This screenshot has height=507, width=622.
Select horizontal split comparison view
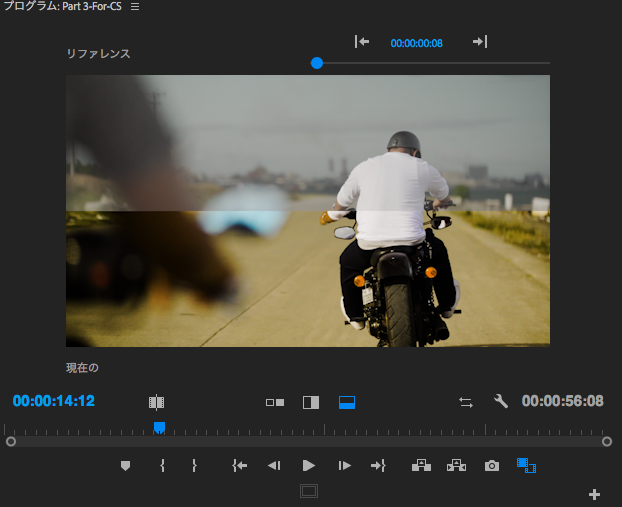347,402
